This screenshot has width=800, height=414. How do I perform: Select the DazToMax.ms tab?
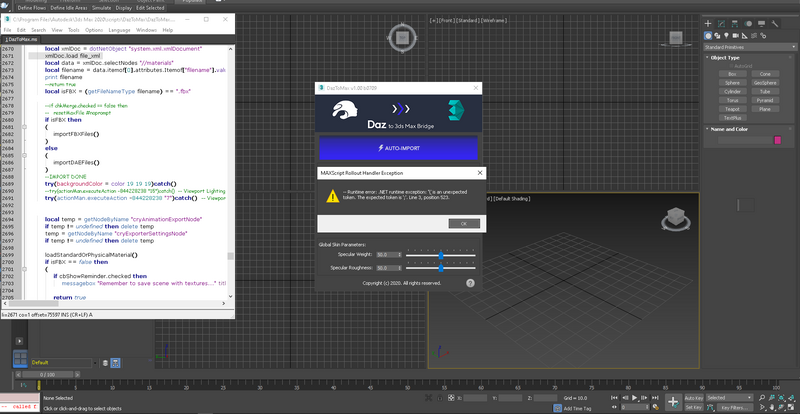click(20, 39)
